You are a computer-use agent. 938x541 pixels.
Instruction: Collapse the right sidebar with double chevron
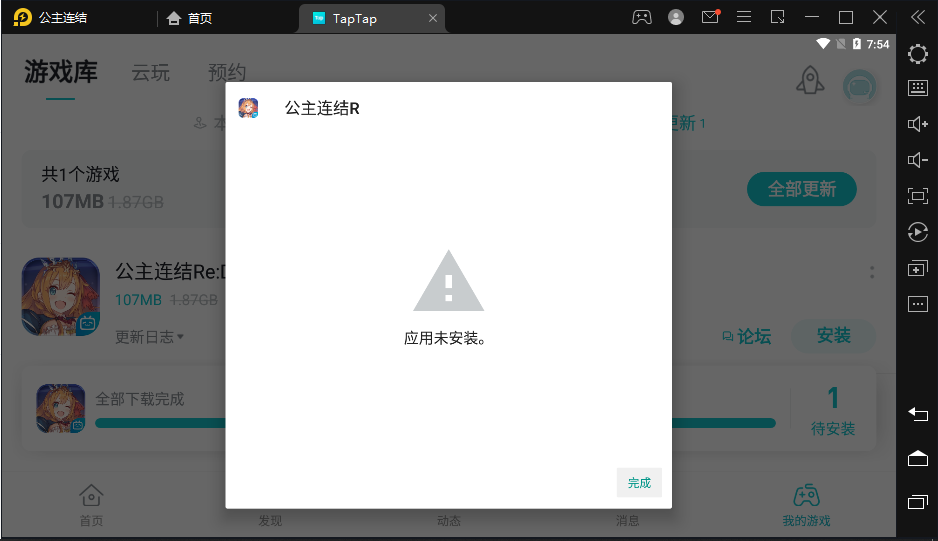tap(917, 17)
